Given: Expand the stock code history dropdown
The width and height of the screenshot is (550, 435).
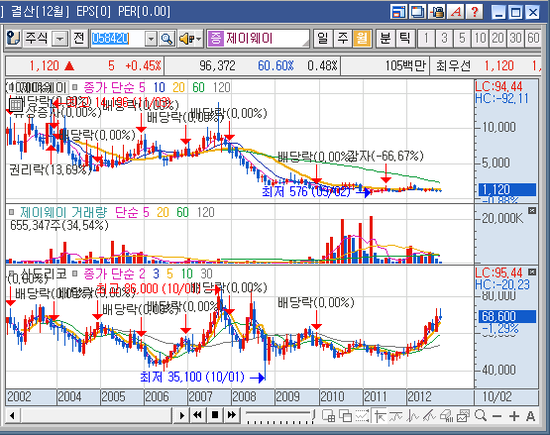Looking at the screenshot, I should point(151,39).
